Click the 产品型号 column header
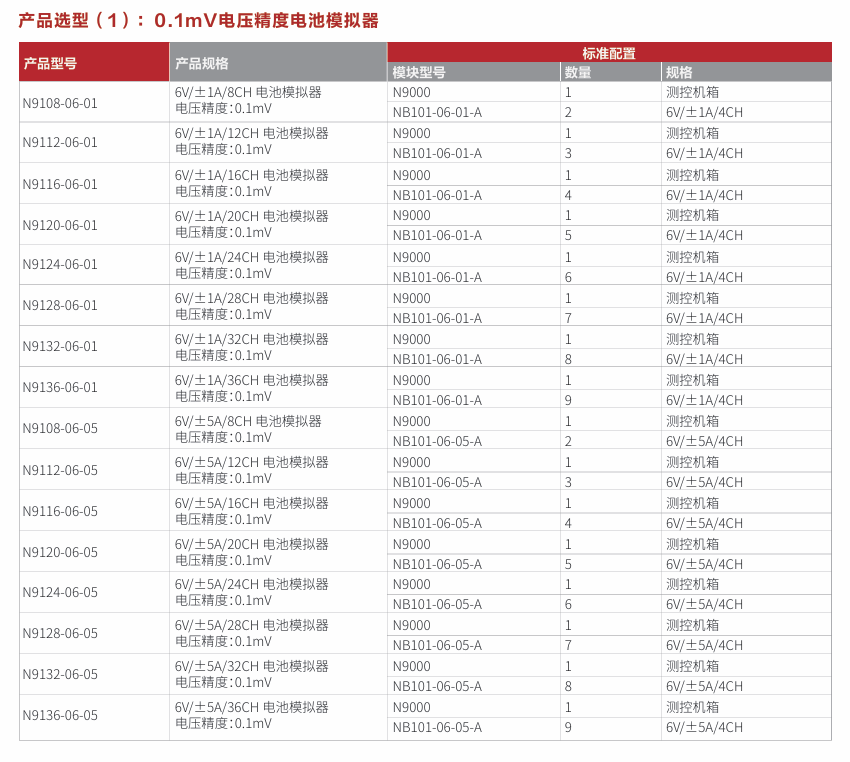850x762 pixels. pos(50,63)
